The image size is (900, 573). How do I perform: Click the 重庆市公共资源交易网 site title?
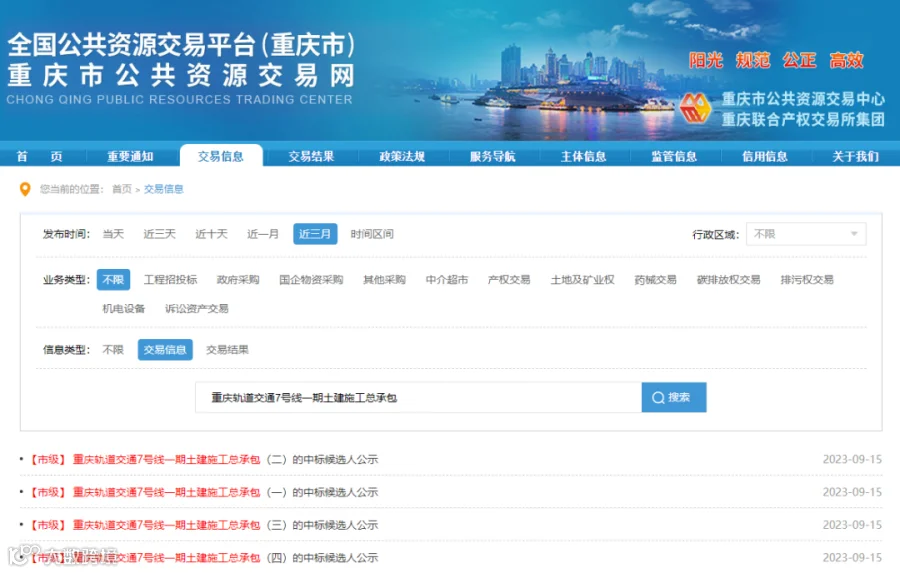tap(181, 76)
